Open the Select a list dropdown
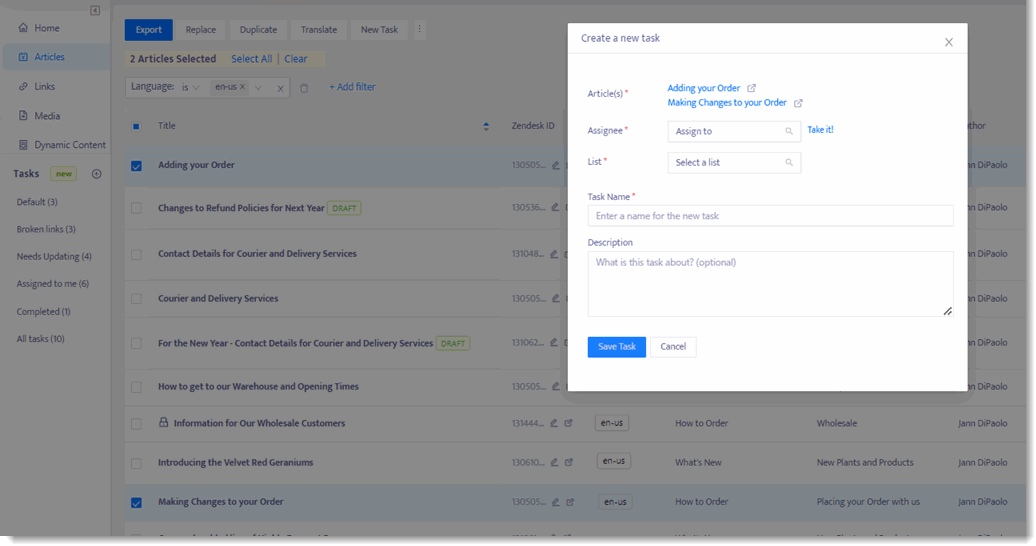1036x546 pixels. [734, 163]
